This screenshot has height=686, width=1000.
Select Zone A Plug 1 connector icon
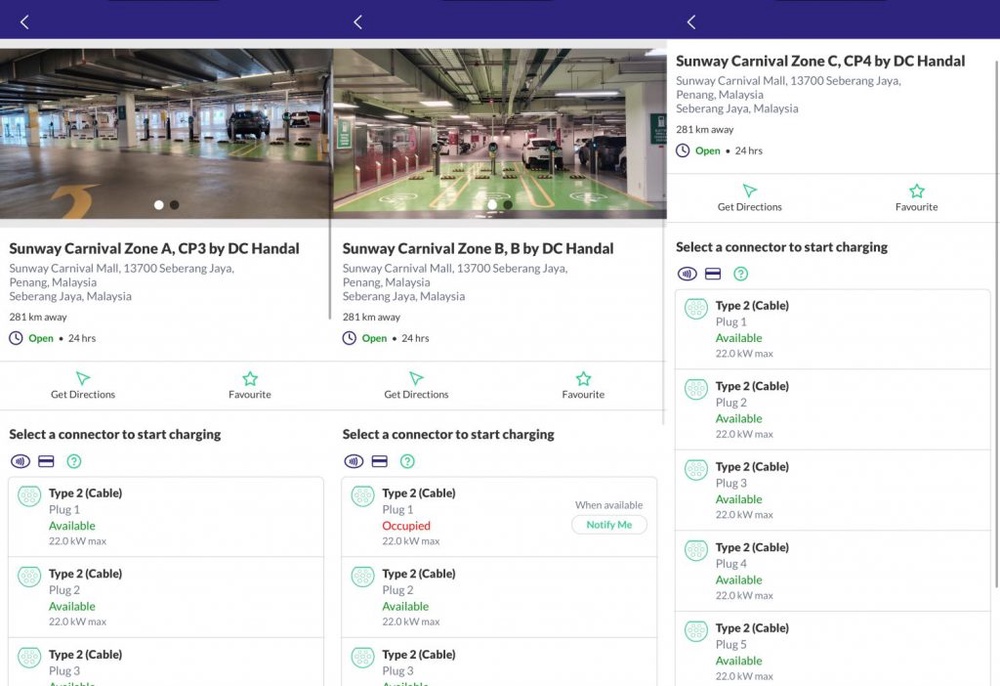[x=29, y=496]
